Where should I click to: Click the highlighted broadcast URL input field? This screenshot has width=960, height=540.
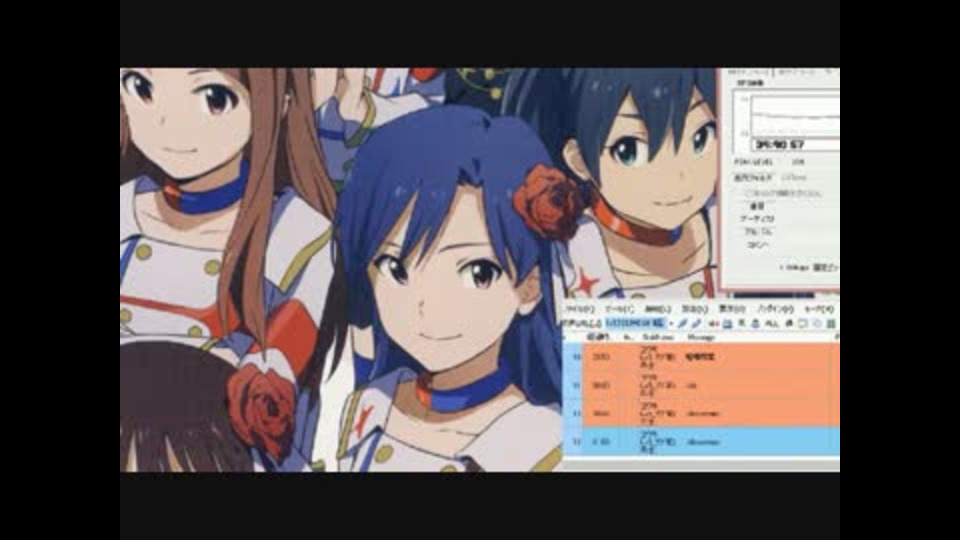(x=635, y=323)
